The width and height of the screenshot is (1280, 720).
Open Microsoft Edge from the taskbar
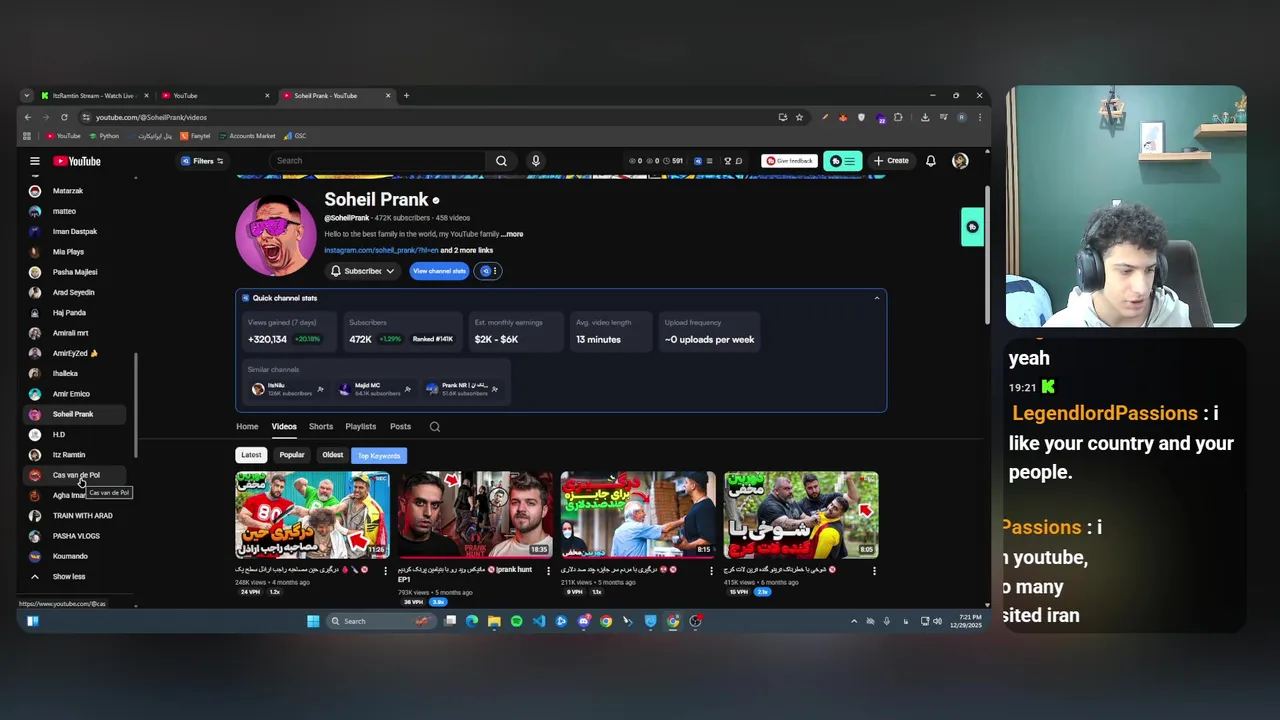pos(472,621)
